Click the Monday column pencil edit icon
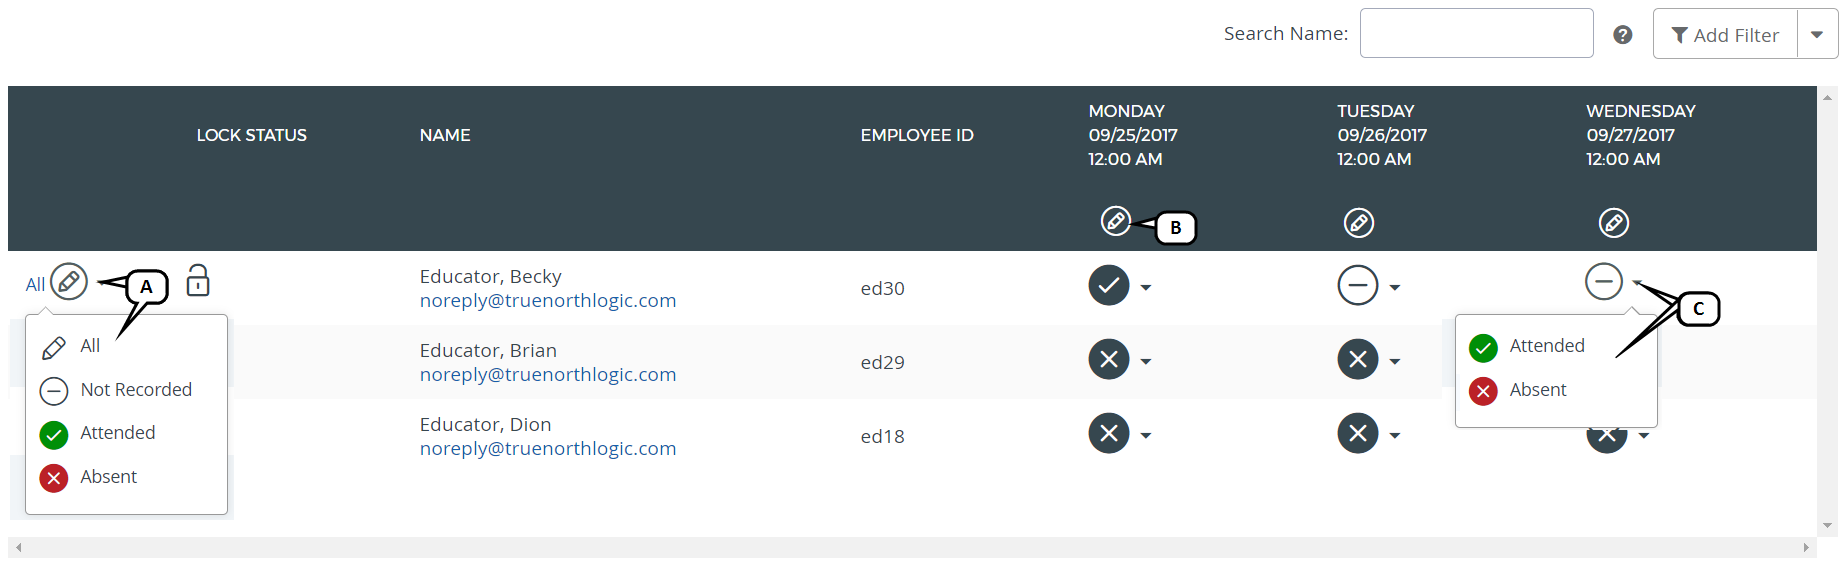Screen dimensions: 1846x566 (1115, 221)
